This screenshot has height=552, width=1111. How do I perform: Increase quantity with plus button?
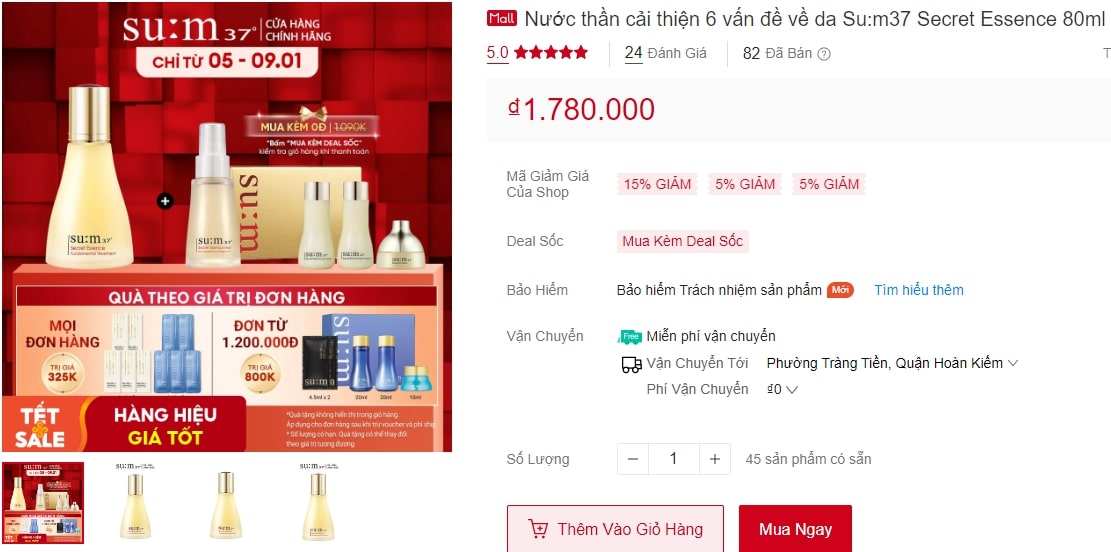[715, 459]
